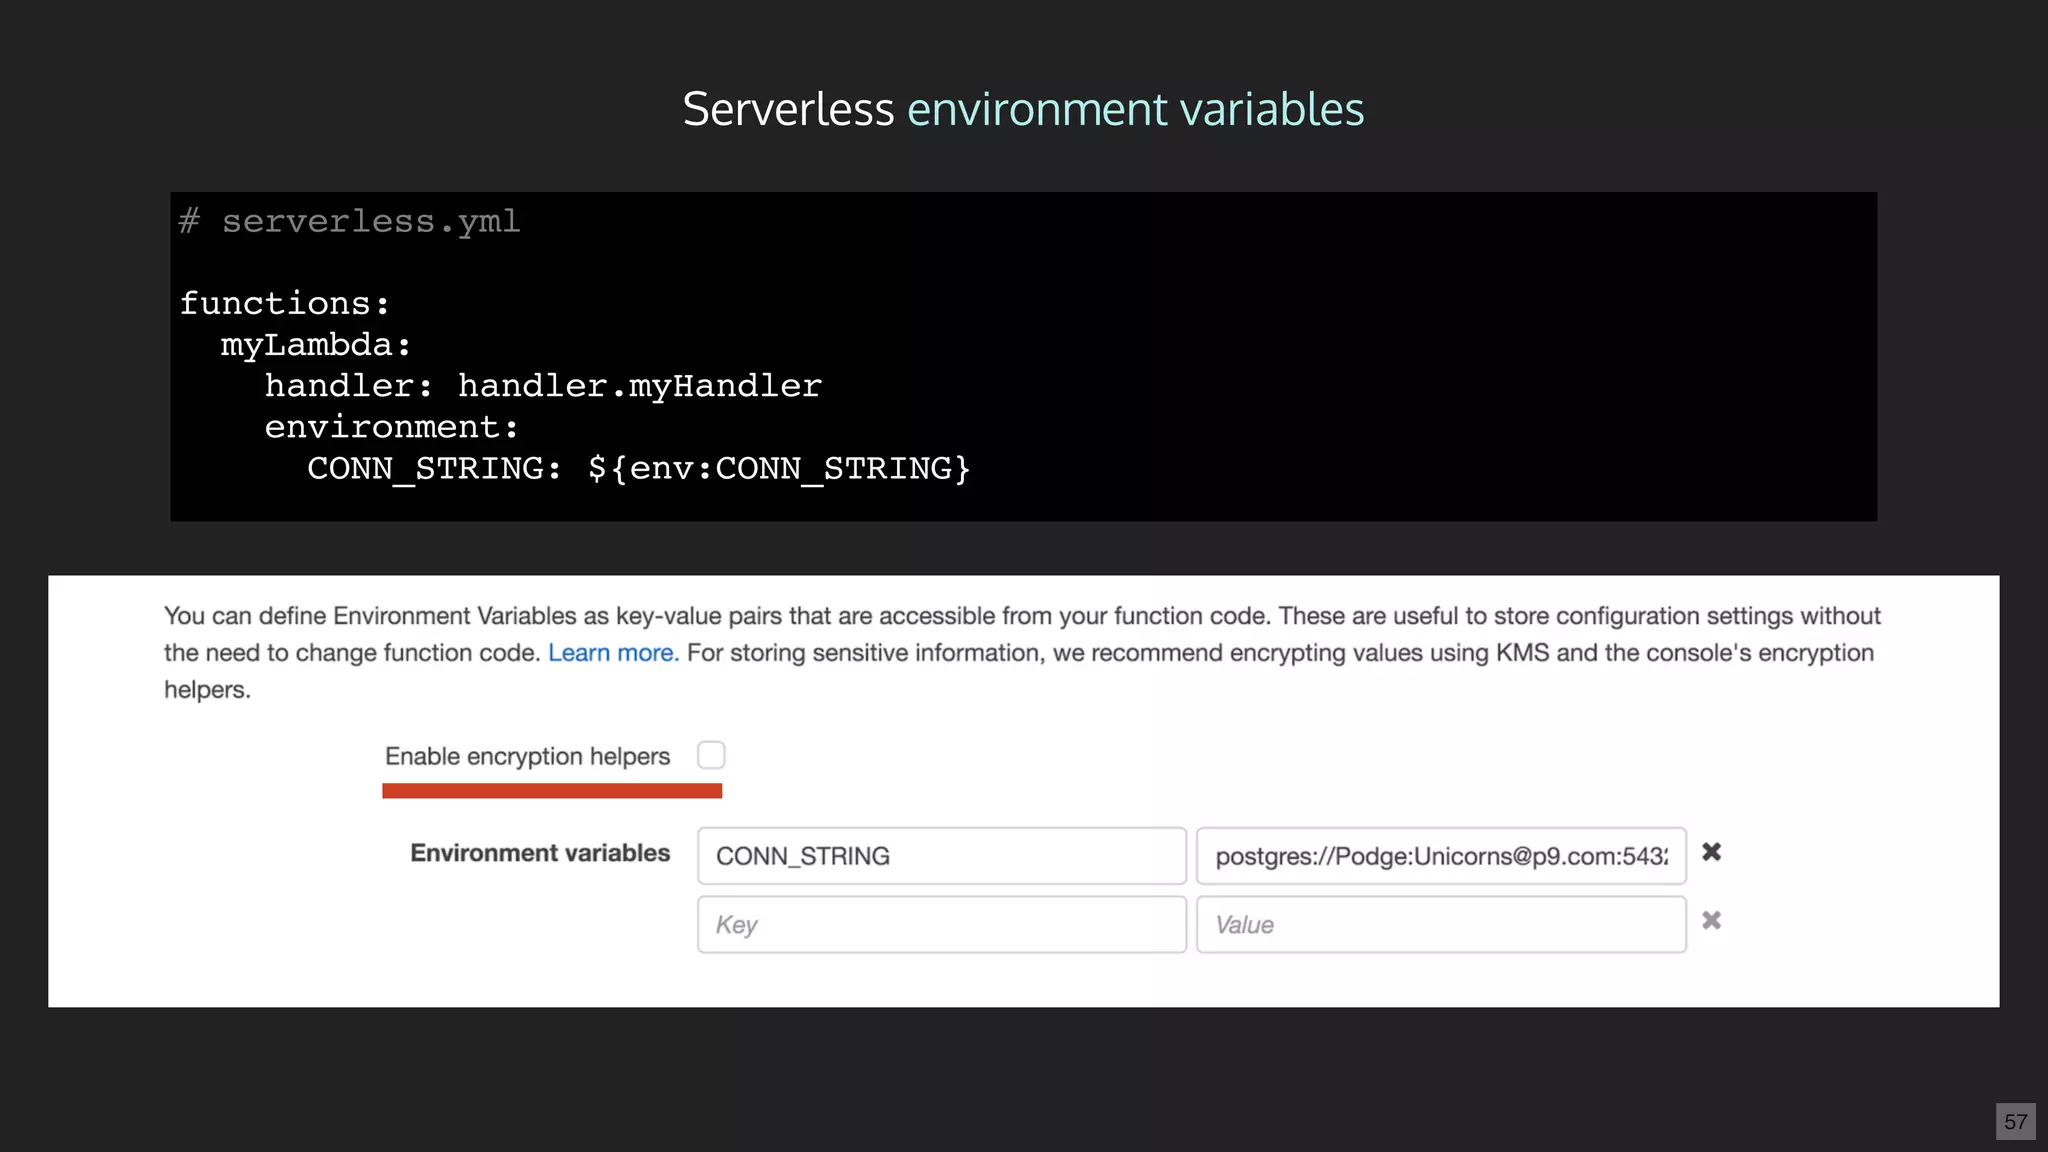Tick the Enable encryption helpers checkbox
This screenshot has height=1152, width=2048.
pos(711,755)
